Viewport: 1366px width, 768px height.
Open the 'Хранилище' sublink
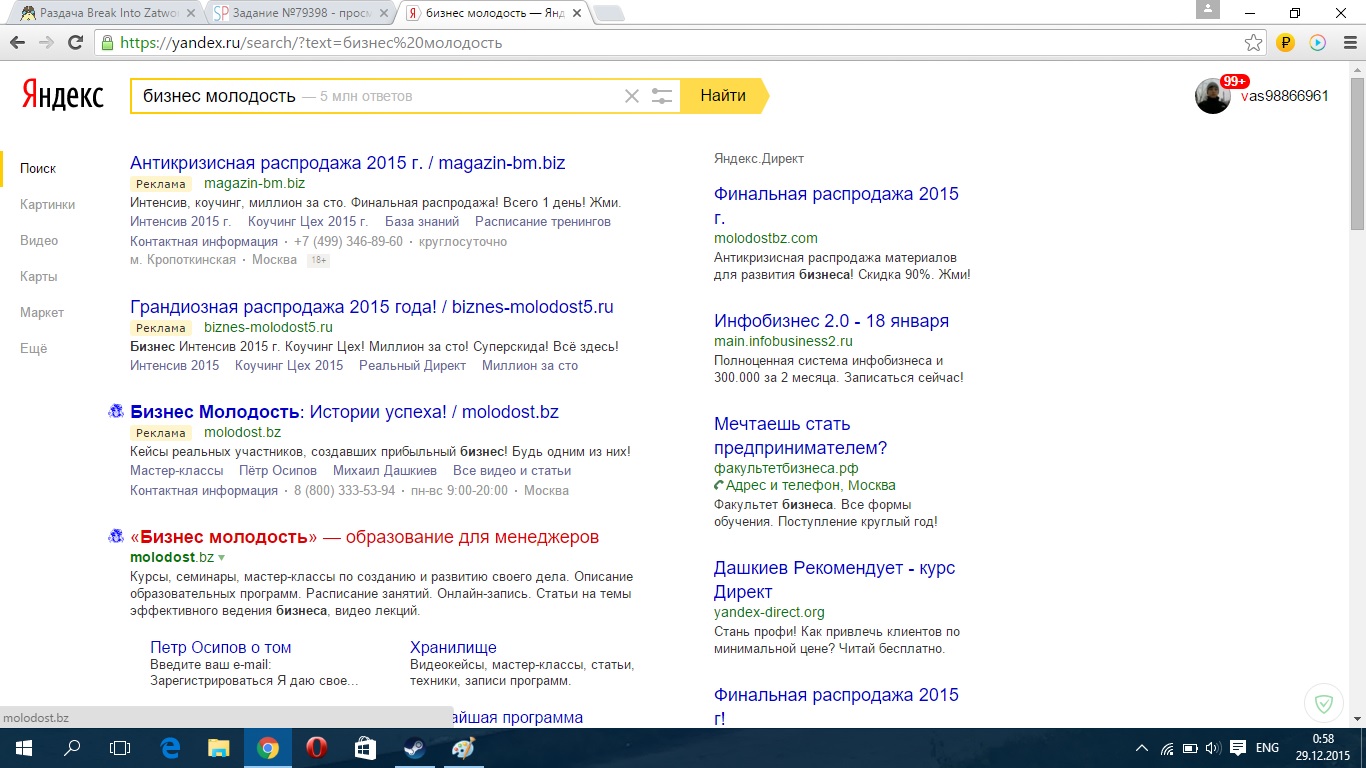(453, 648)
